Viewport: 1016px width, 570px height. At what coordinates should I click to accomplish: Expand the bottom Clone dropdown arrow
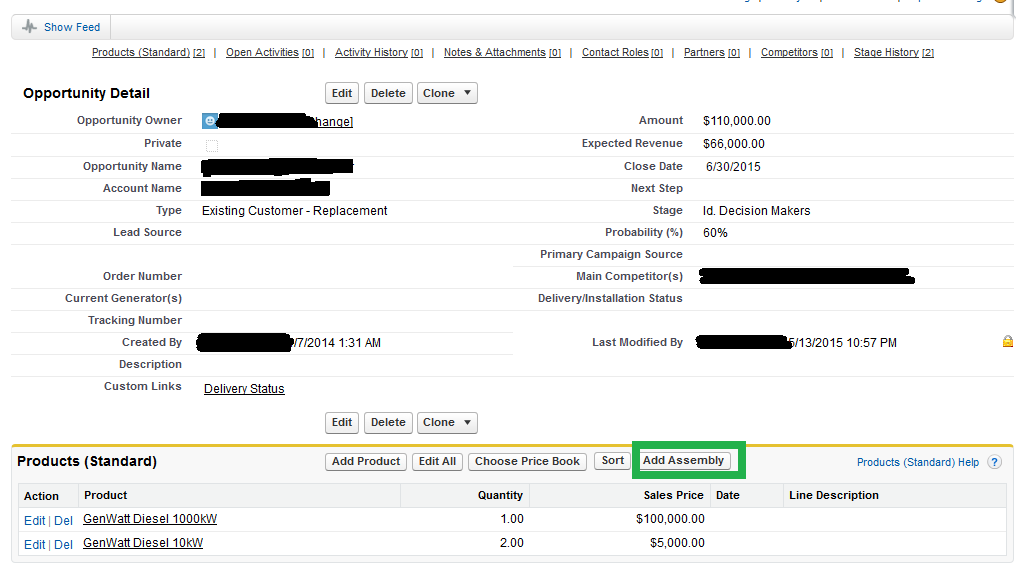tap(467, 422)
